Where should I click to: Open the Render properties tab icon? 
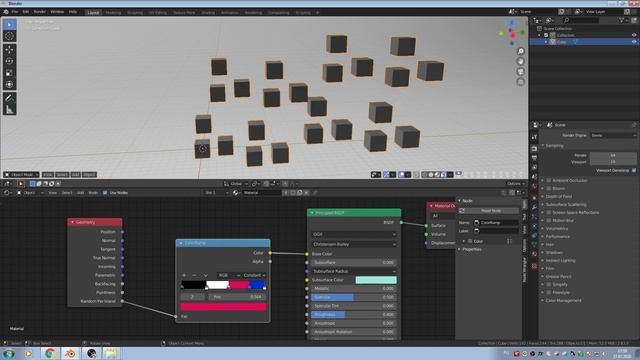pyautogui.click(x=534, y=149)
